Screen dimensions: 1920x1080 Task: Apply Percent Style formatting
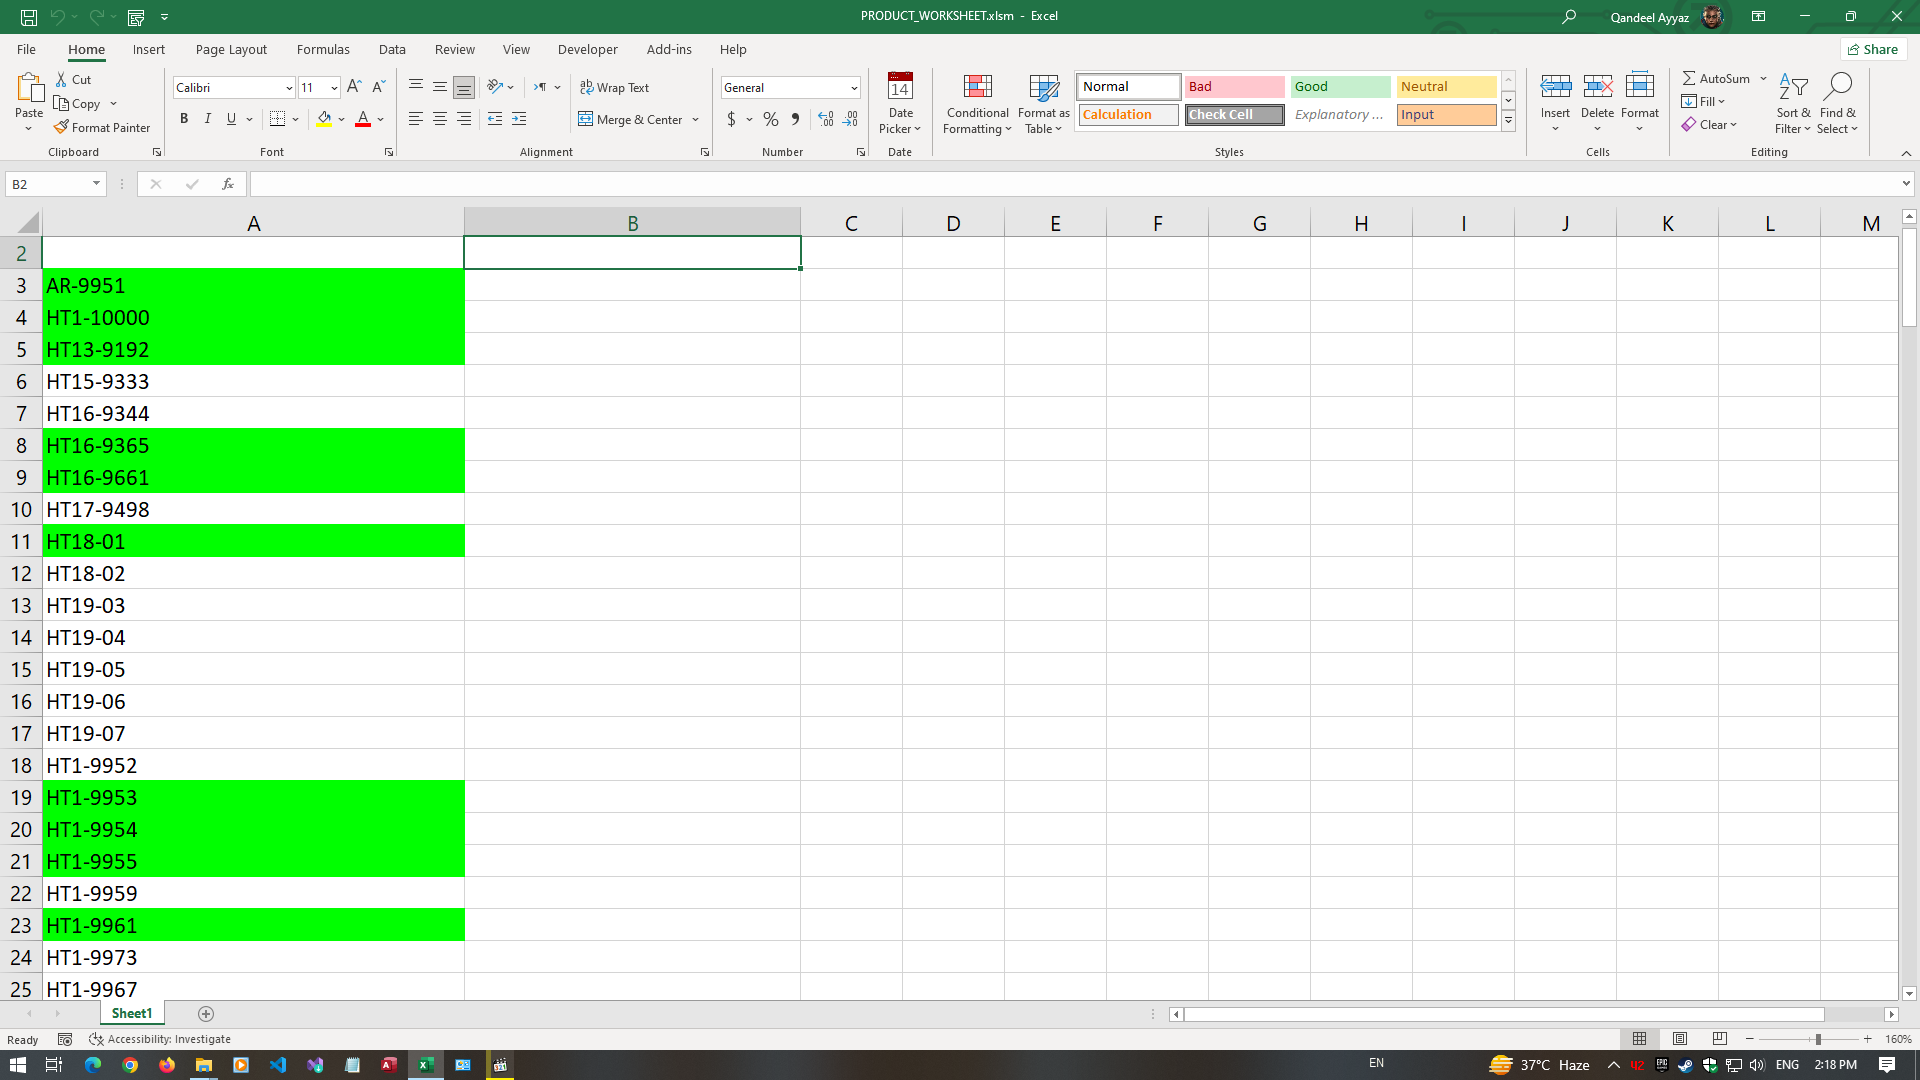(x=770, y=119)
